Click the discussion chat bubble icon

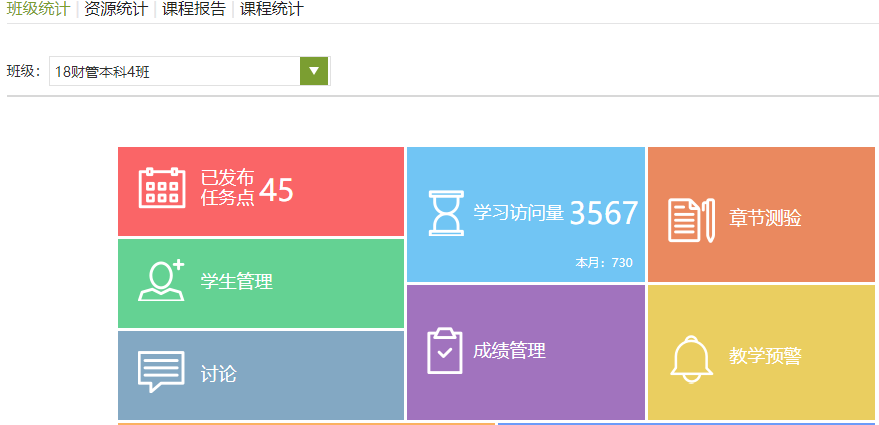point(161,372)
